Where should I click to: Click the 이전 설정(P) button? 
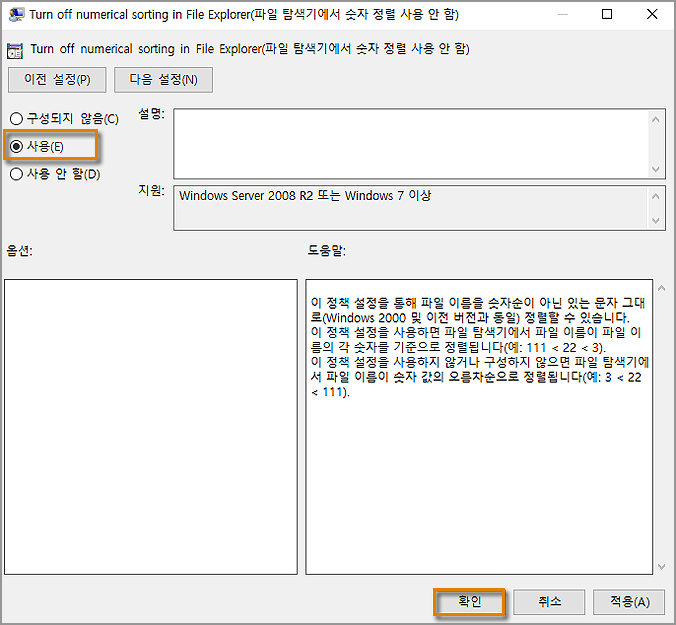57,80
